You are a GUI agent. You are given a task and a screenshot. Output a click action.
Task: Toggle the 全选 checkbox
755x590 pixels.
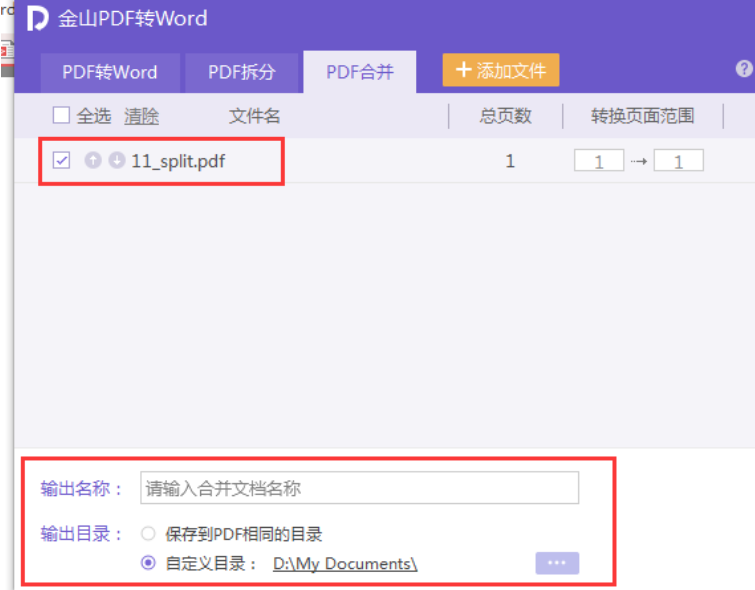61,116
